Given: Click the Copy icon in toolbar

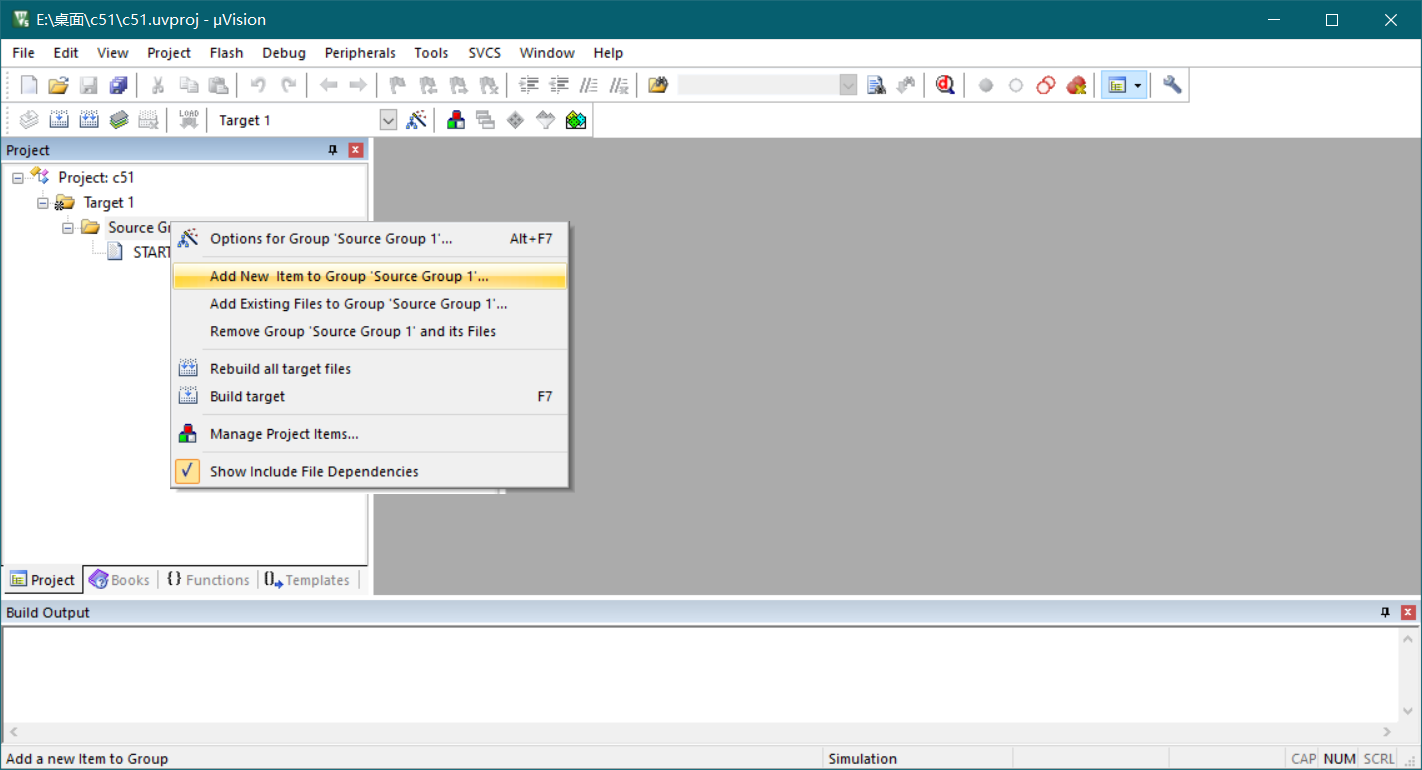Looking at the screenshot, I should tap(188, 85).
